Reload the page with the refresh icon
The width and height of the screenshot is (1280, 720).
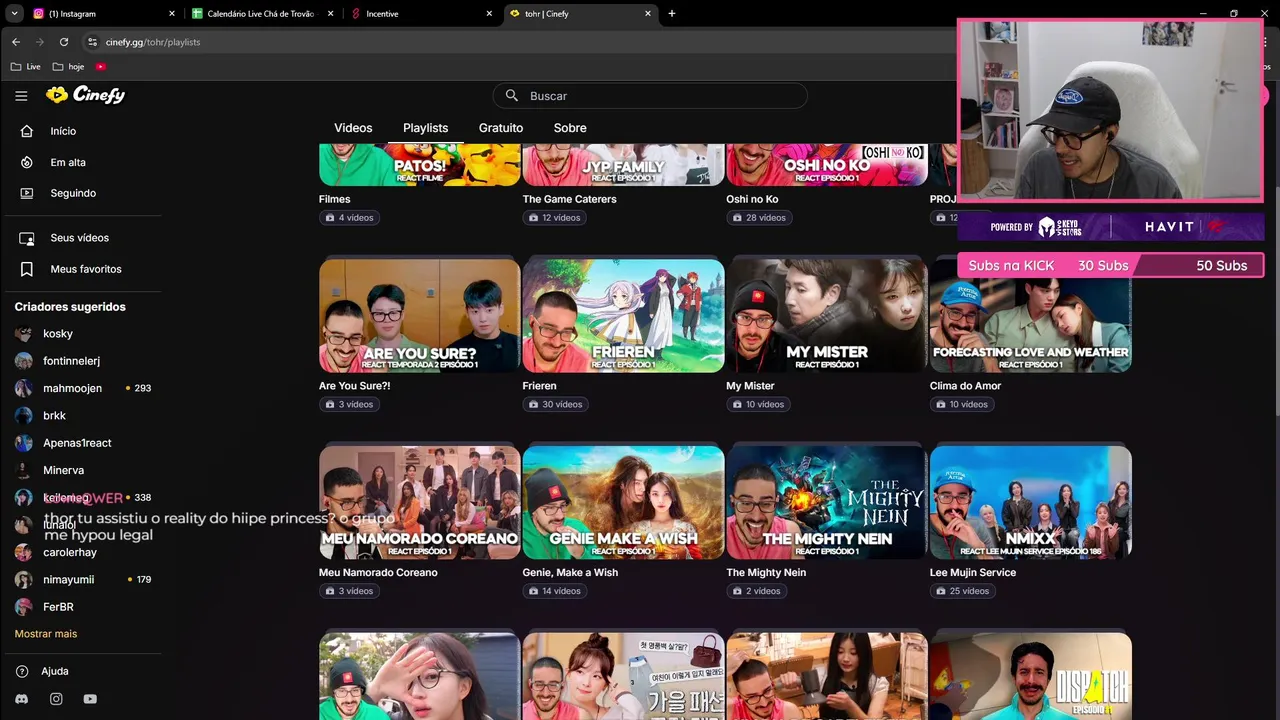click(64, 42)
